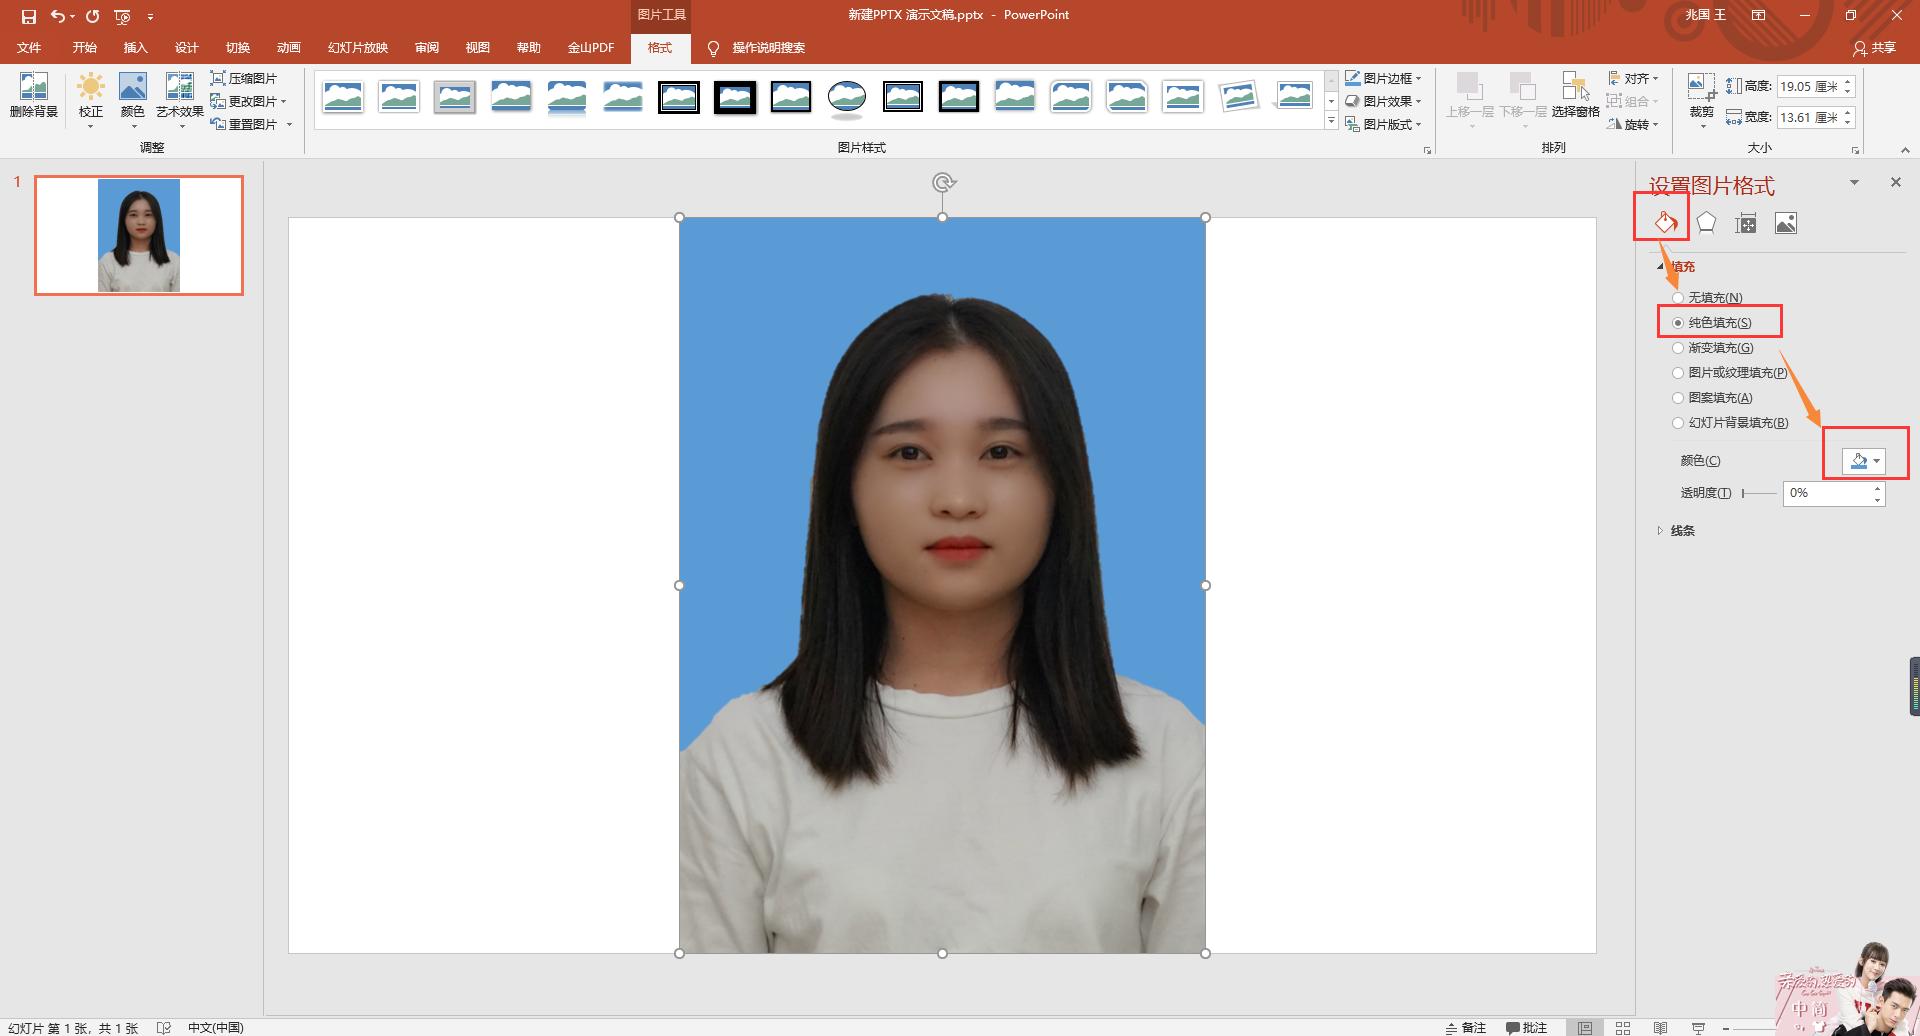1920x1036 pixels.
Task: Choose the Gradient fill (渐变填充) option
Action: click(1678, 348)
